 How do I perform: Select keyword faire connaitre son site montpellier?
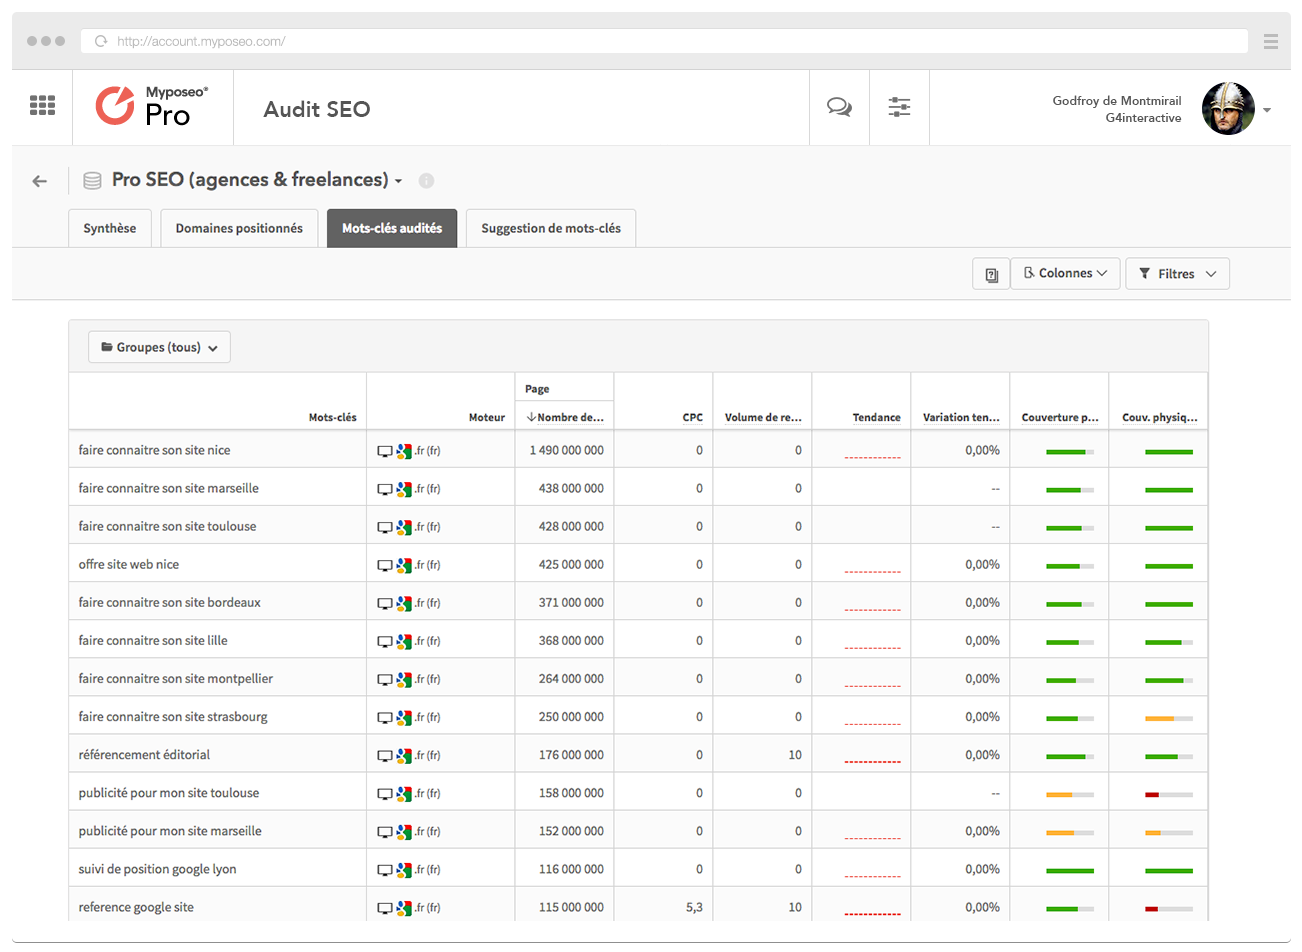175,678
